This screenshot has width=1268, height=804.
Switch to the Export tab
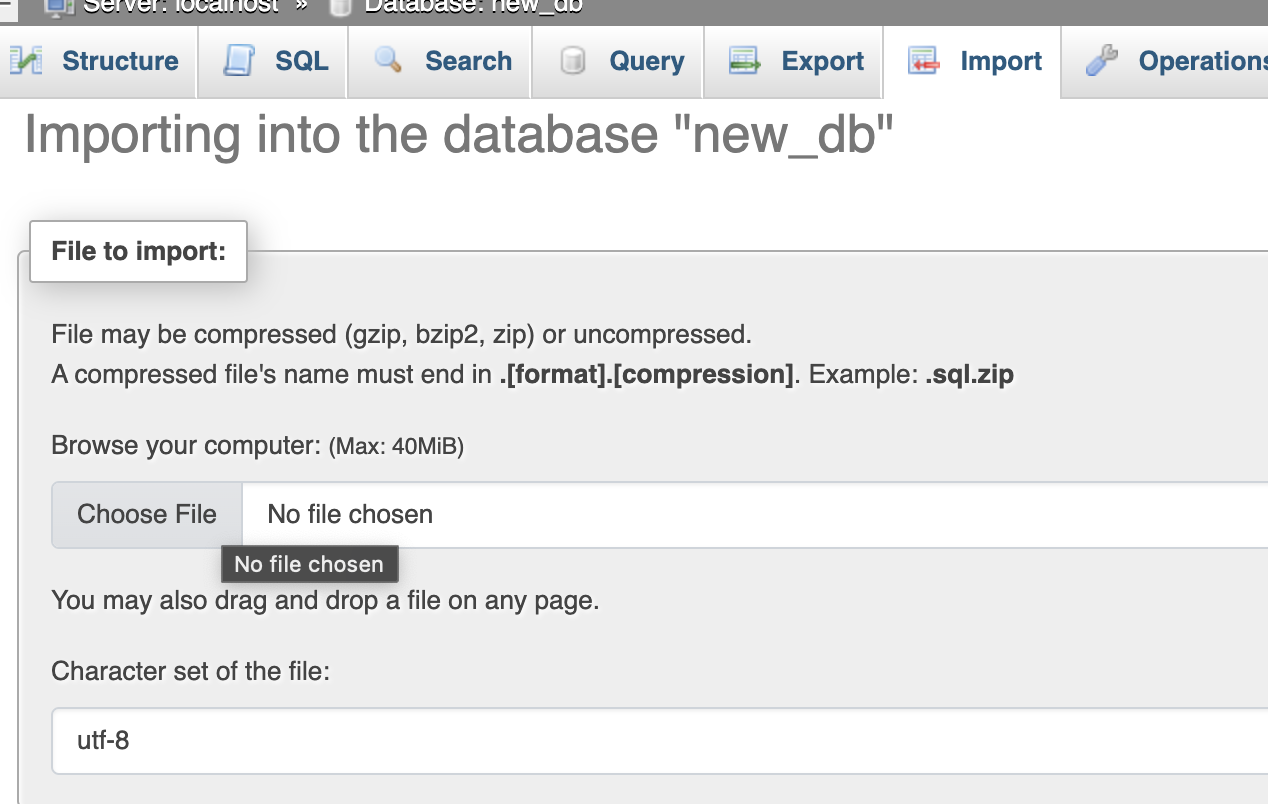(822, 61)
